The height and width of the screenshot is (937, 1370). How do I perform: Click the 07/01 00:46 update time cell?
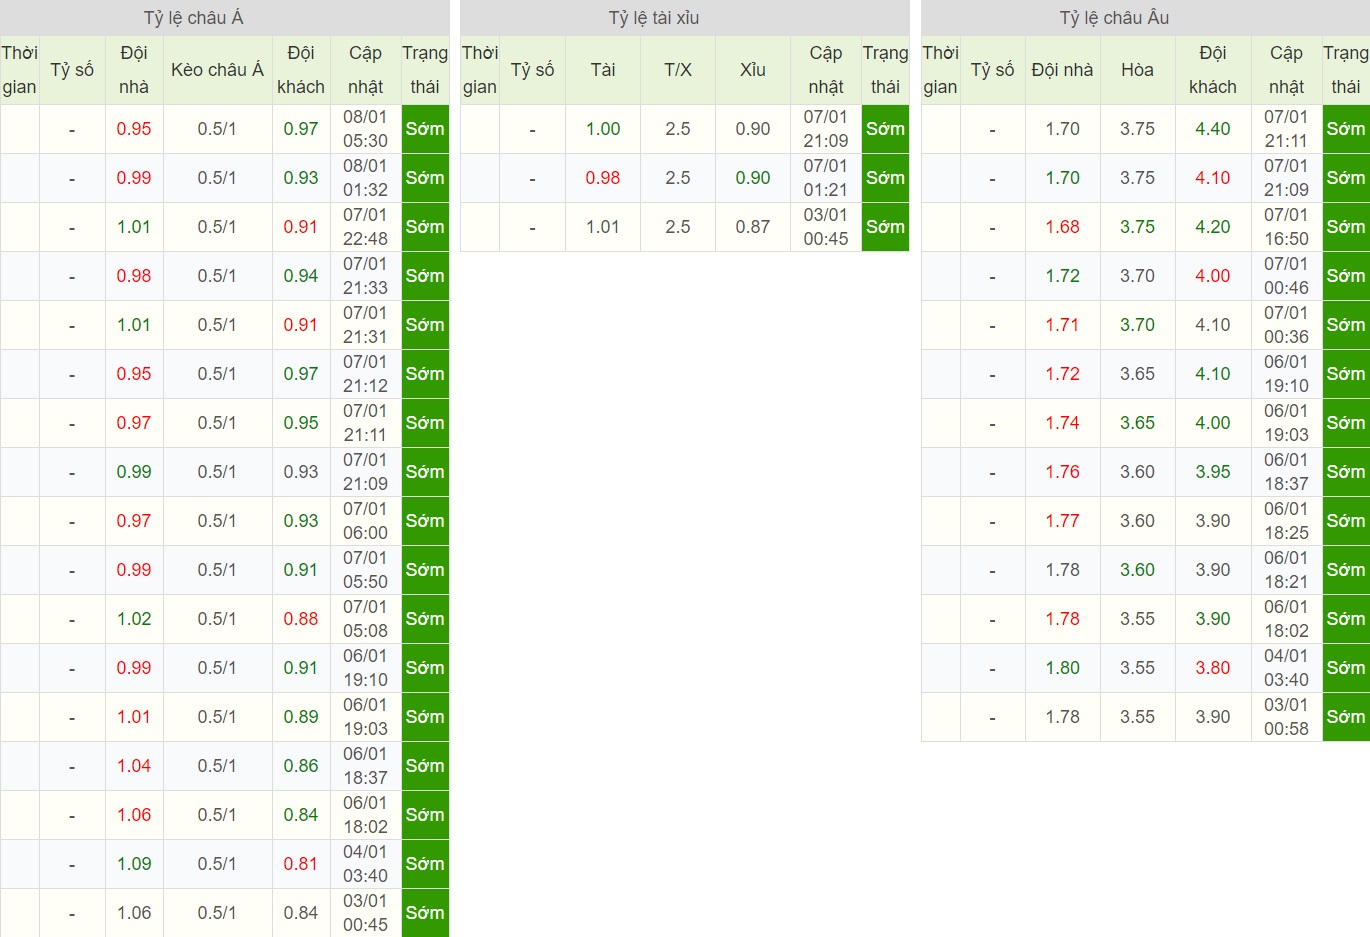tap(1286, 276)
